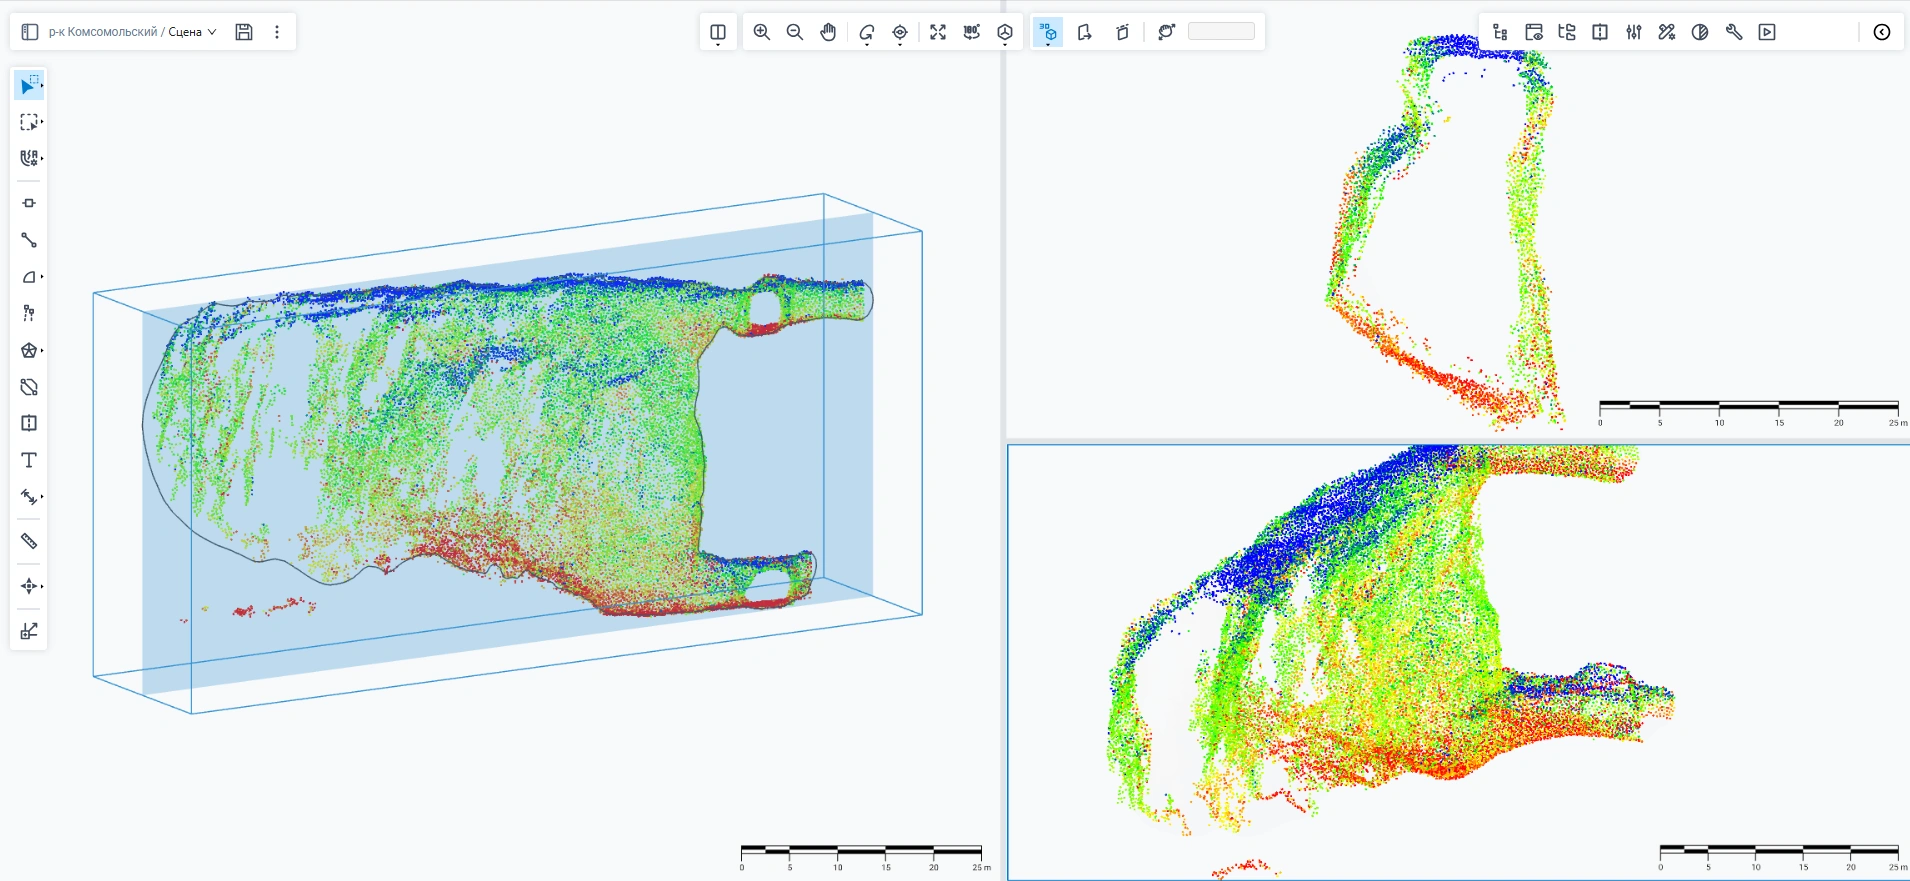The height and width of the screenshot is (881, 1910).
Task: Open the section panel icon in right toolbar
Action: (x=1600, y=32)
